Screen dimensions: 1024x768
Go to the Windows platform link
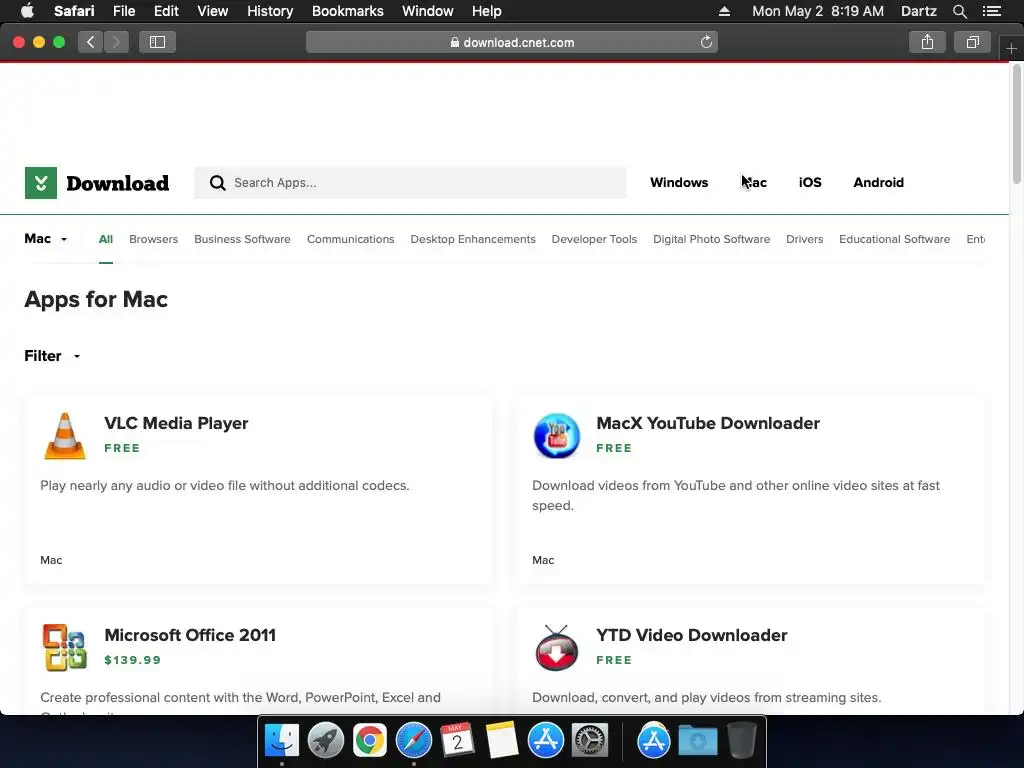click(x=679, y=183)
